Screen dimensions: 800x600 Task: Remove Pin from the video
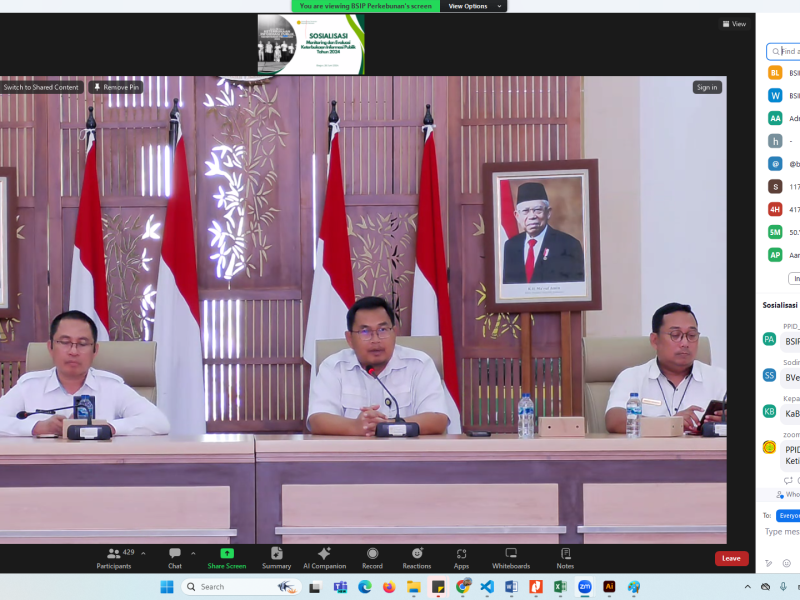tap(117, 87)
